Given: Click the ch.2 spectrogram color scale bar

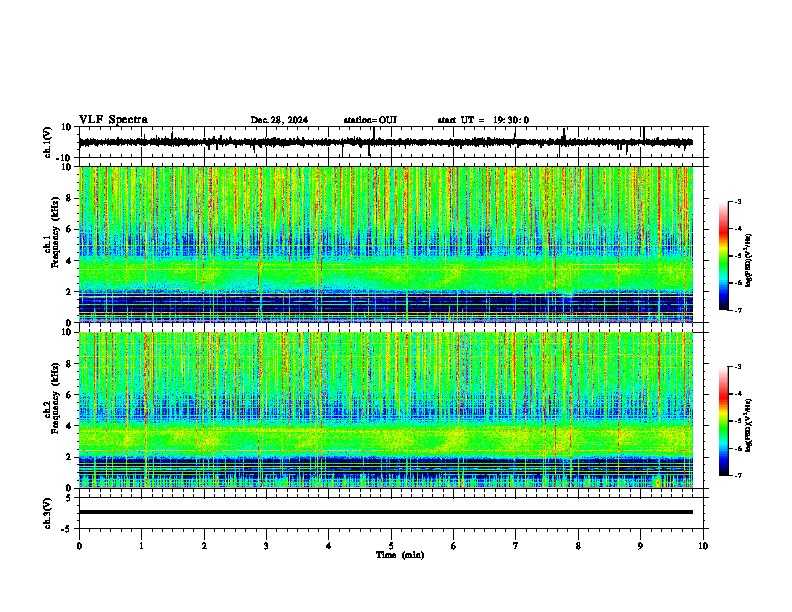Looking at the screenshot, I should [723, 421].
